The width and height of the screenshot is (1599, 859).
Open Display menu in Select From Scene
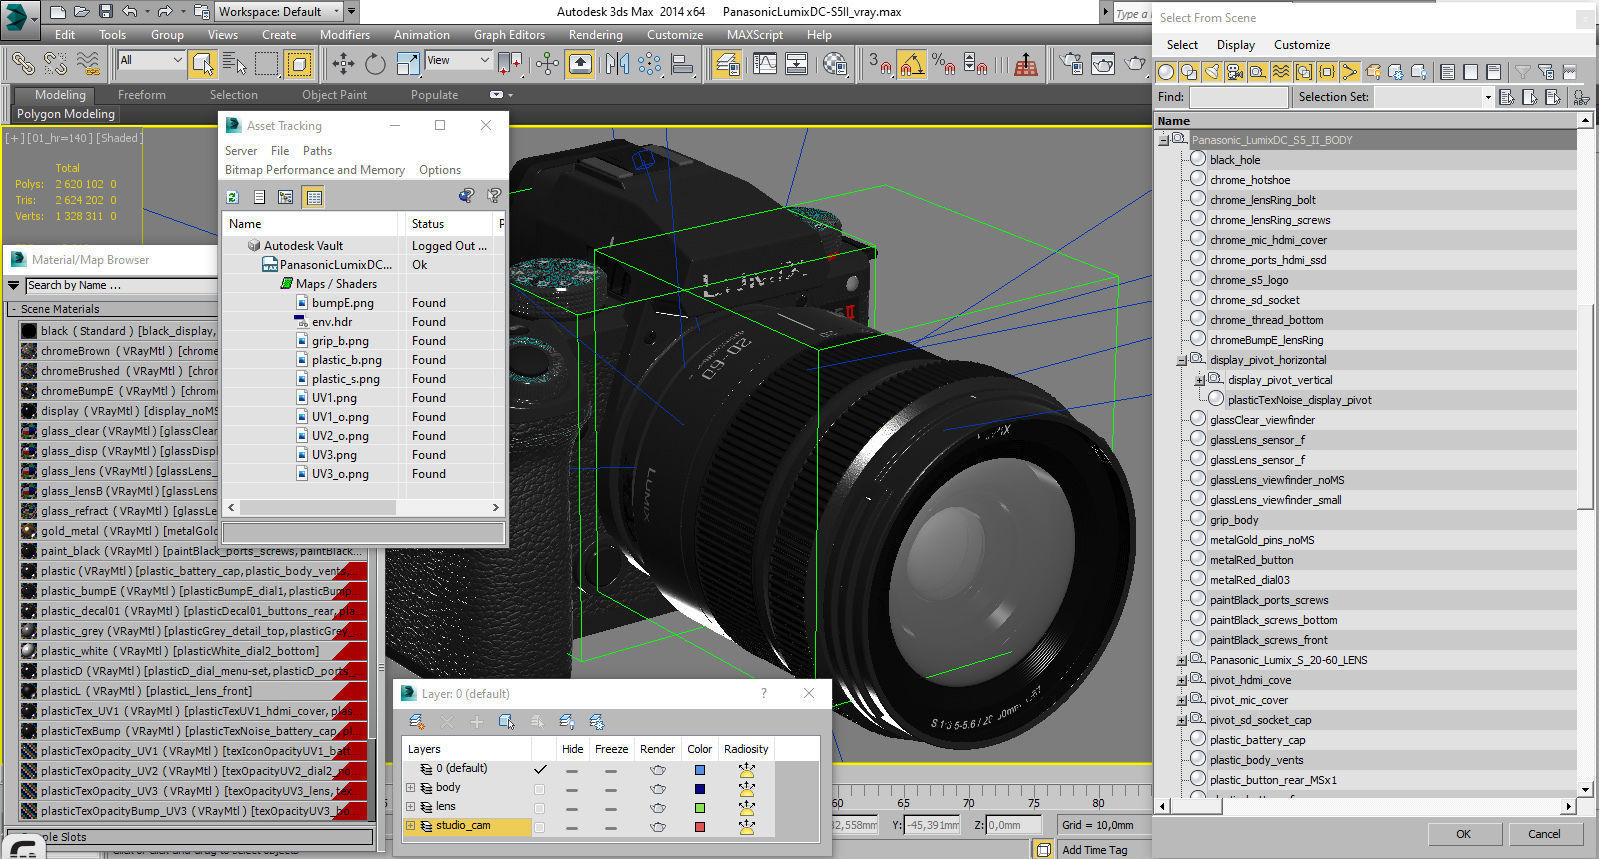click(1236, 45)
